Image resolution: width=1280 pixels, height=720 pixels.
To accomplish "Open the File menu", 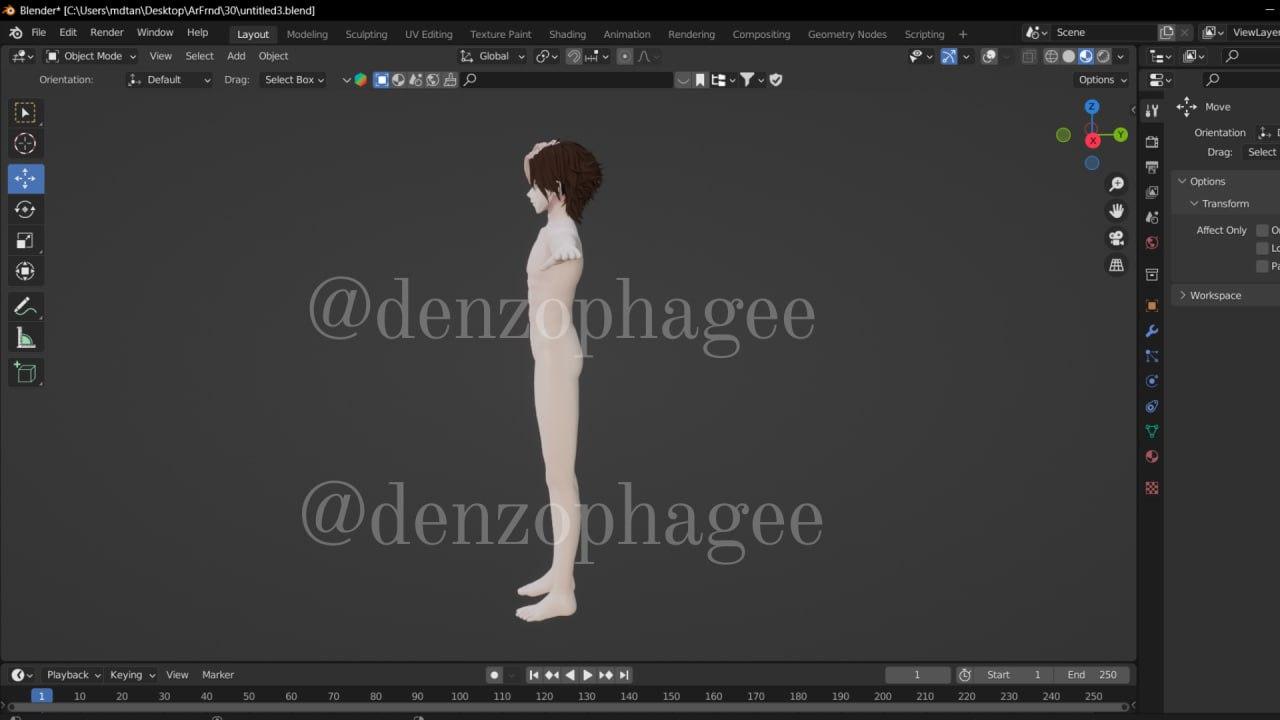I will point(38,32).
